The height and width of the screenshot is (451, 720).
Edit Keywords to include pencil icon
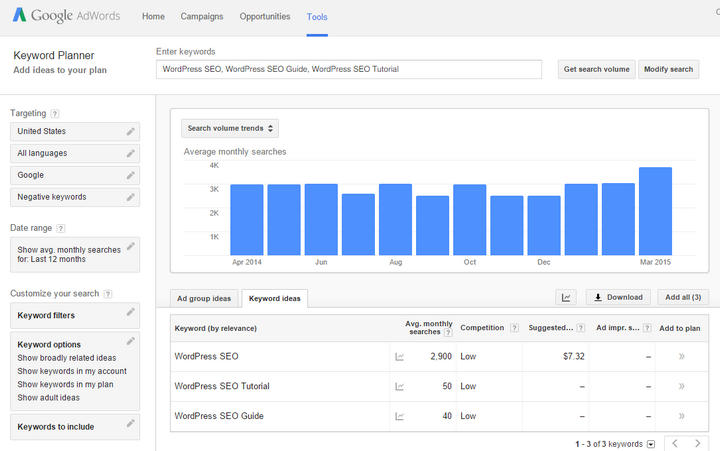click(130, 423)
